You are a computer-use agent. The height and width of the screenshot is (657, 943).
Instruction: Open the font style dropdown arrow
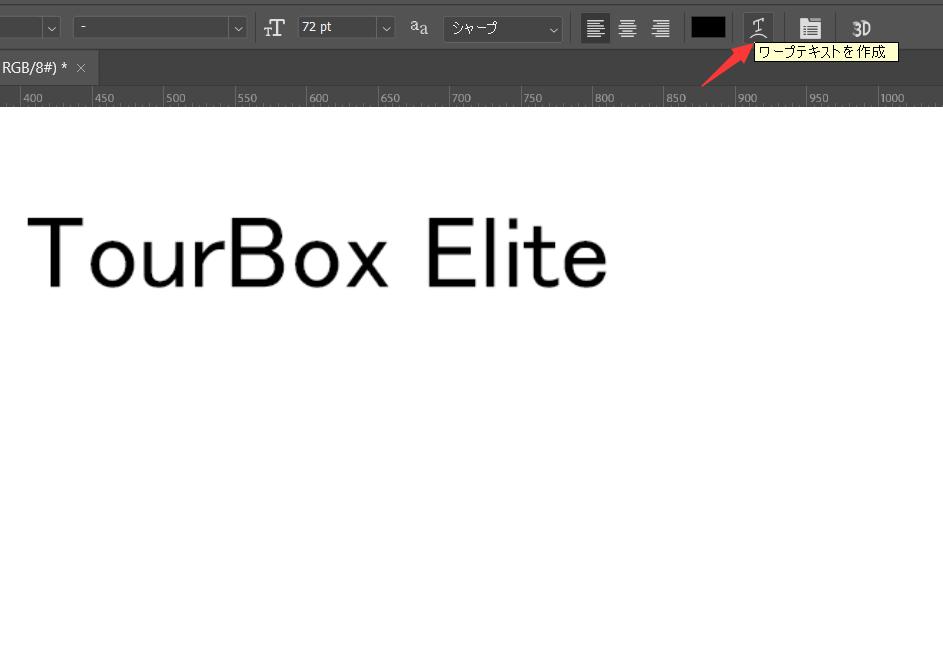click(x=238, y=28)
